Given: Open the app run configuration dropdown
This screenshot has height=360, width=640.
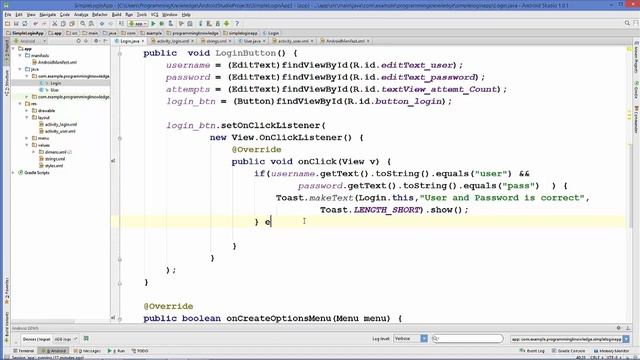Looking at the screenshot, I should (137, 24).
